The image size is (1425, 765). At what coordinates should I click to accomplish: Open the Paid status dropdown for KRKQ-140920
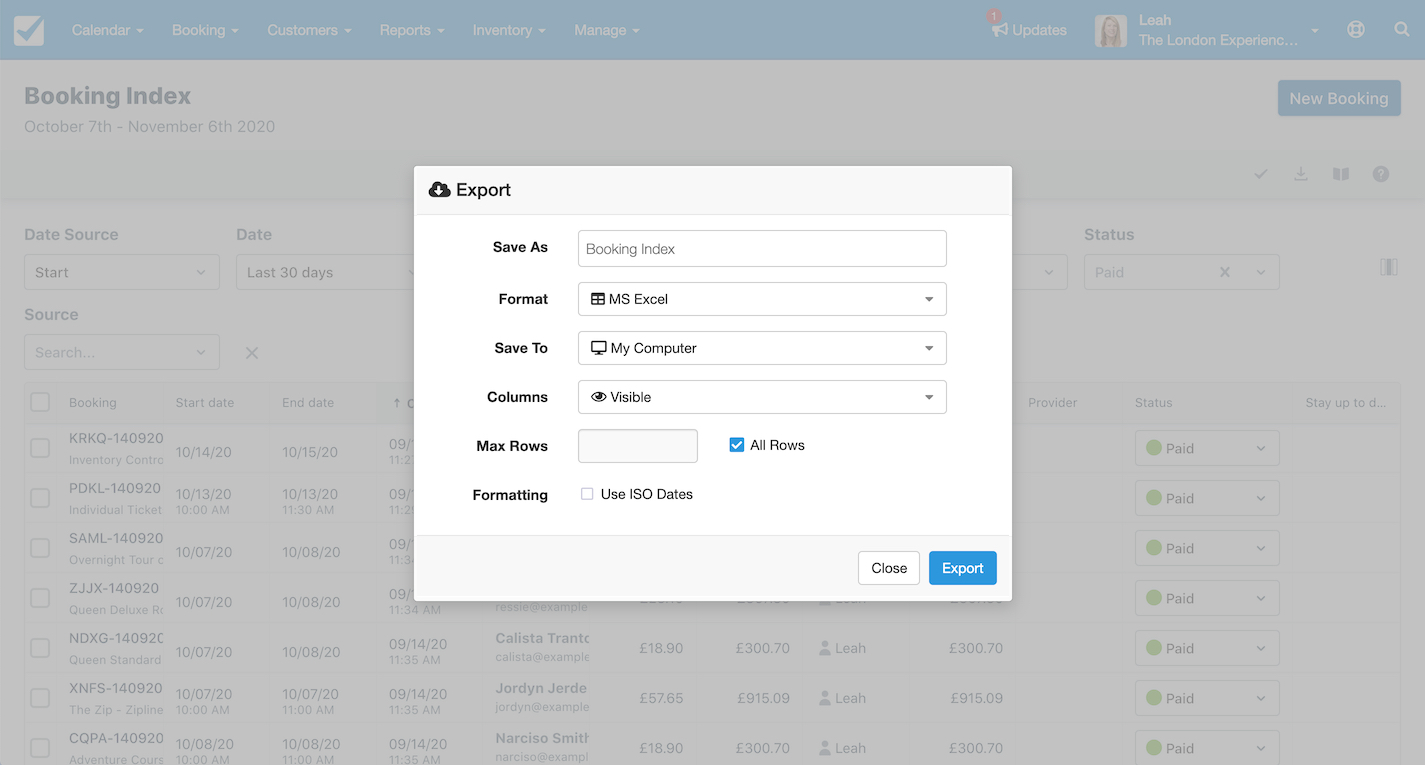1207,448
